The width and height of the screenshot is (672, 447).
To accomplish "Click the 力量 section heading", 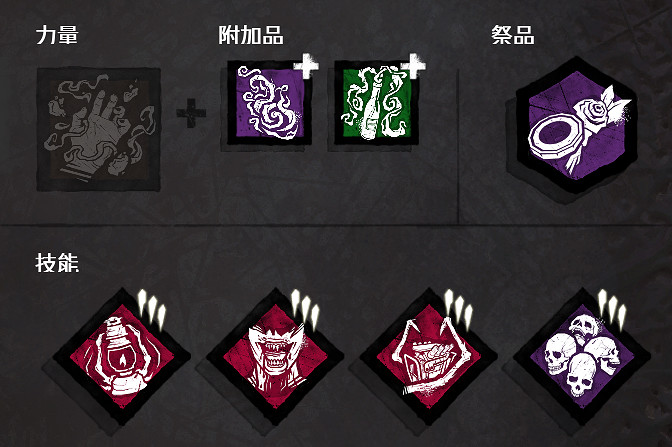I will [57, 35].
